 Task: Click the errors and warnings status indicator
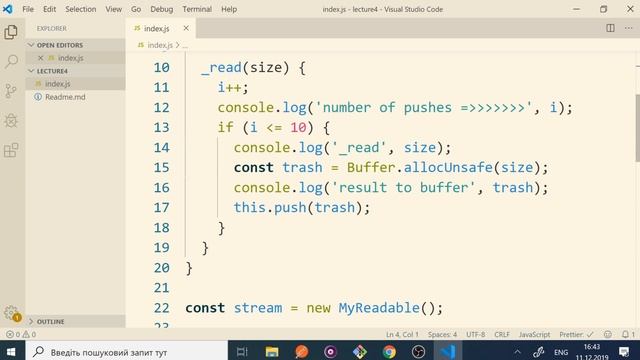tap(21, 334)
